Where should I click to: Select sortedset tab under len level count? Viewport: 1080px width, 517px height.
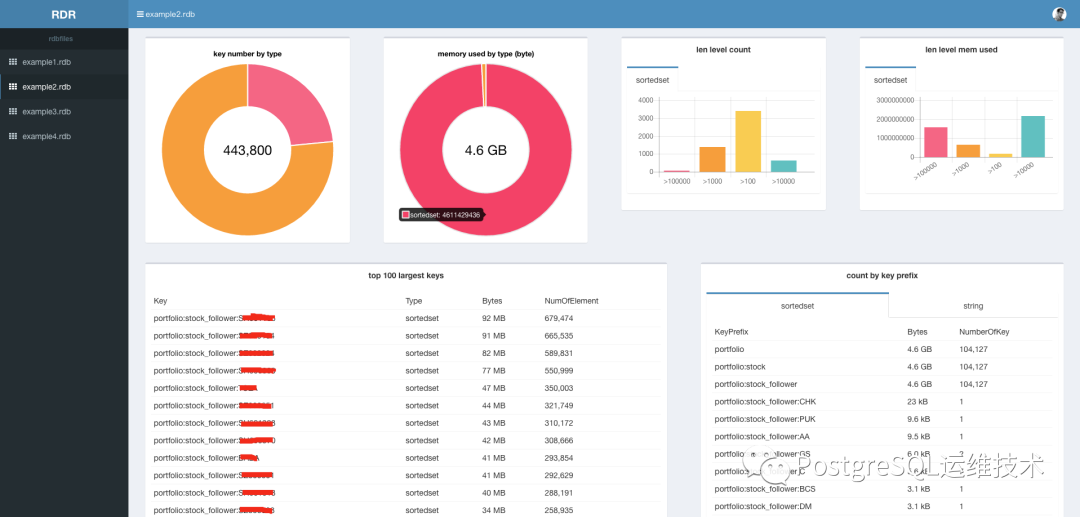pos(652,80)
